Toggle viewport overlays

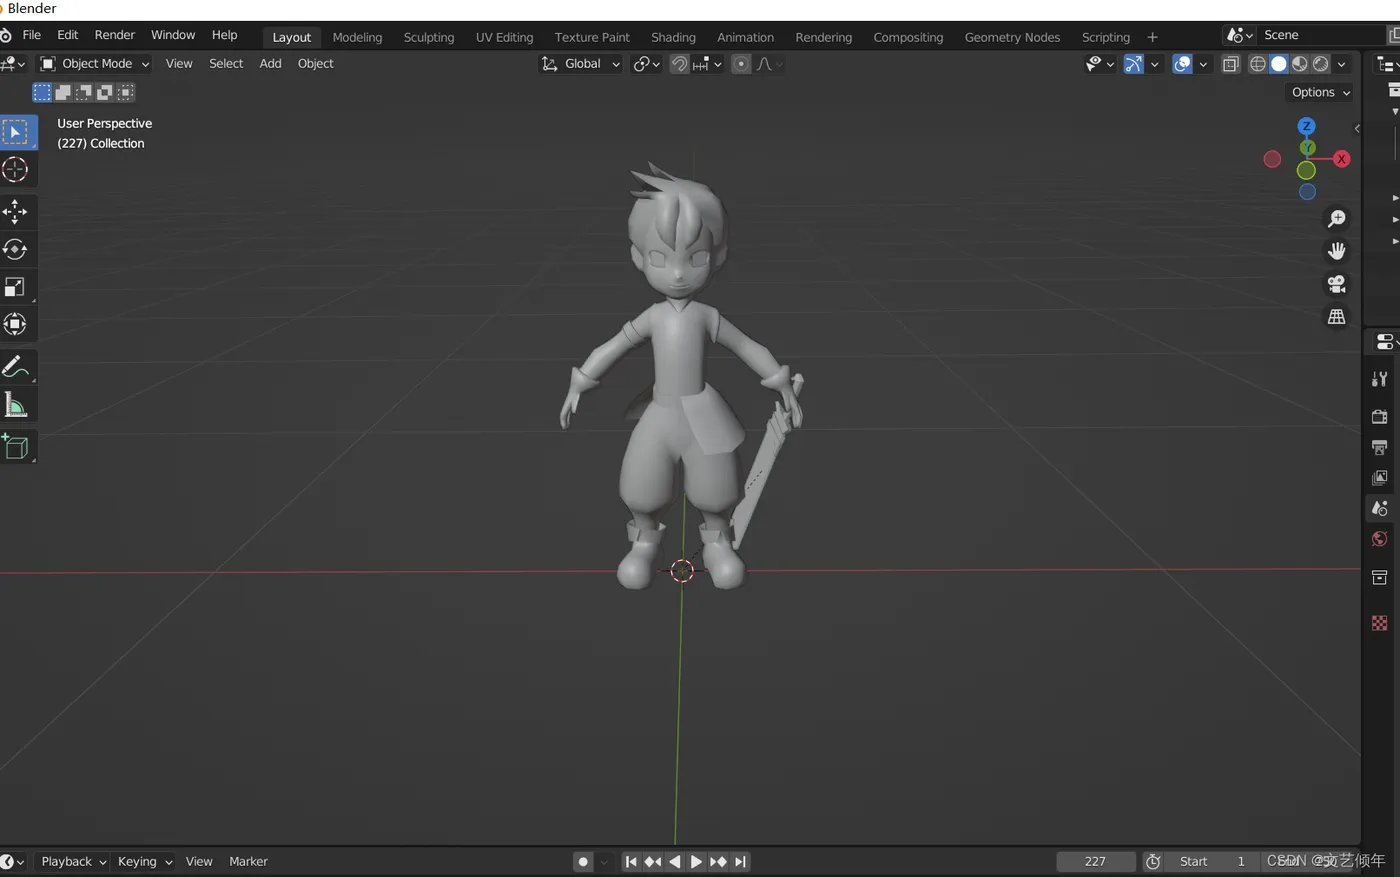tap(1182, 64)
